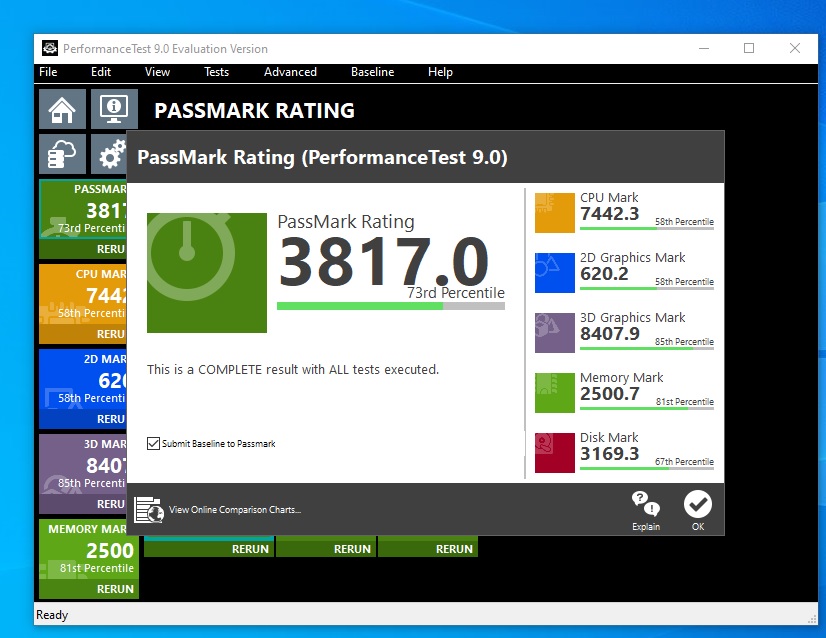Open the Tests menu
Viewport: 826px width, 638px height.
coord(217,72)
